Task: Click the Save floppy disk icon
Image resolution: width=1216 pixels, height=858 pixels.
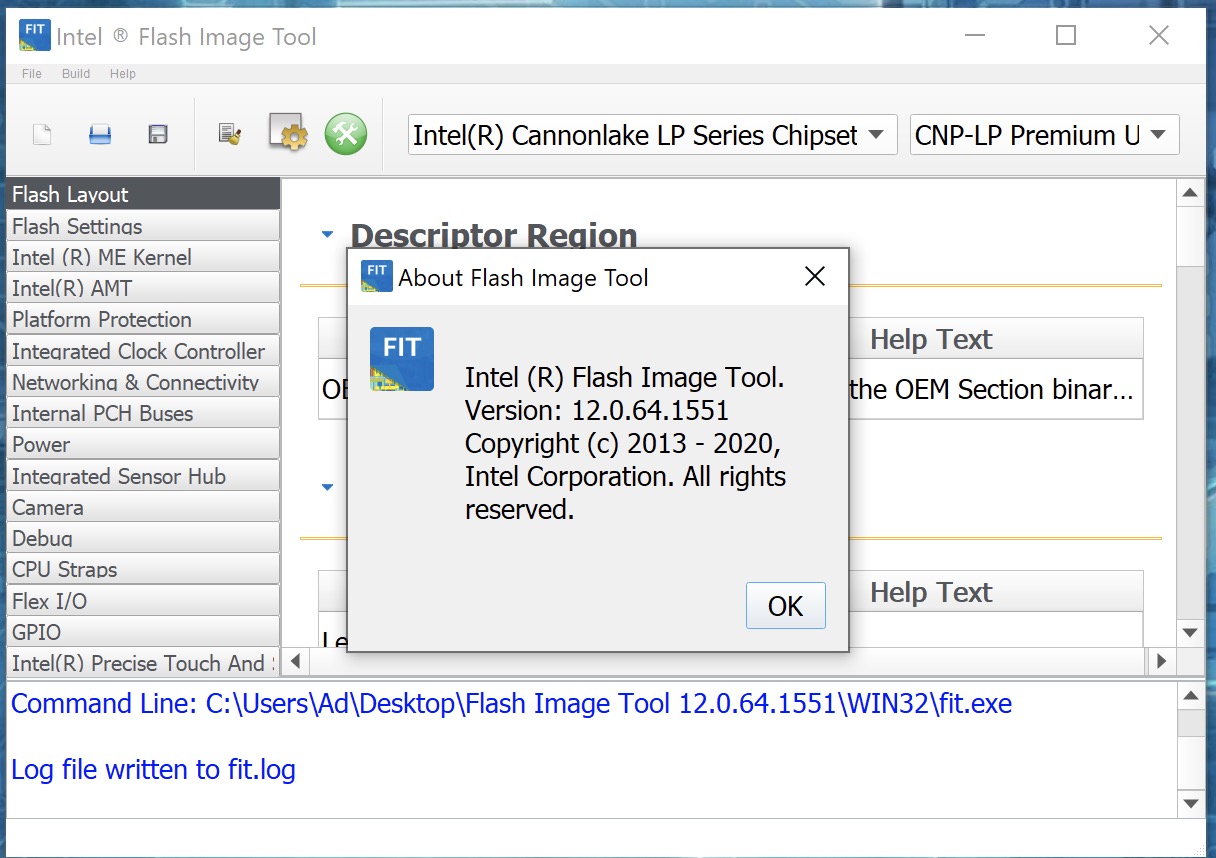Action: (157, 135)
